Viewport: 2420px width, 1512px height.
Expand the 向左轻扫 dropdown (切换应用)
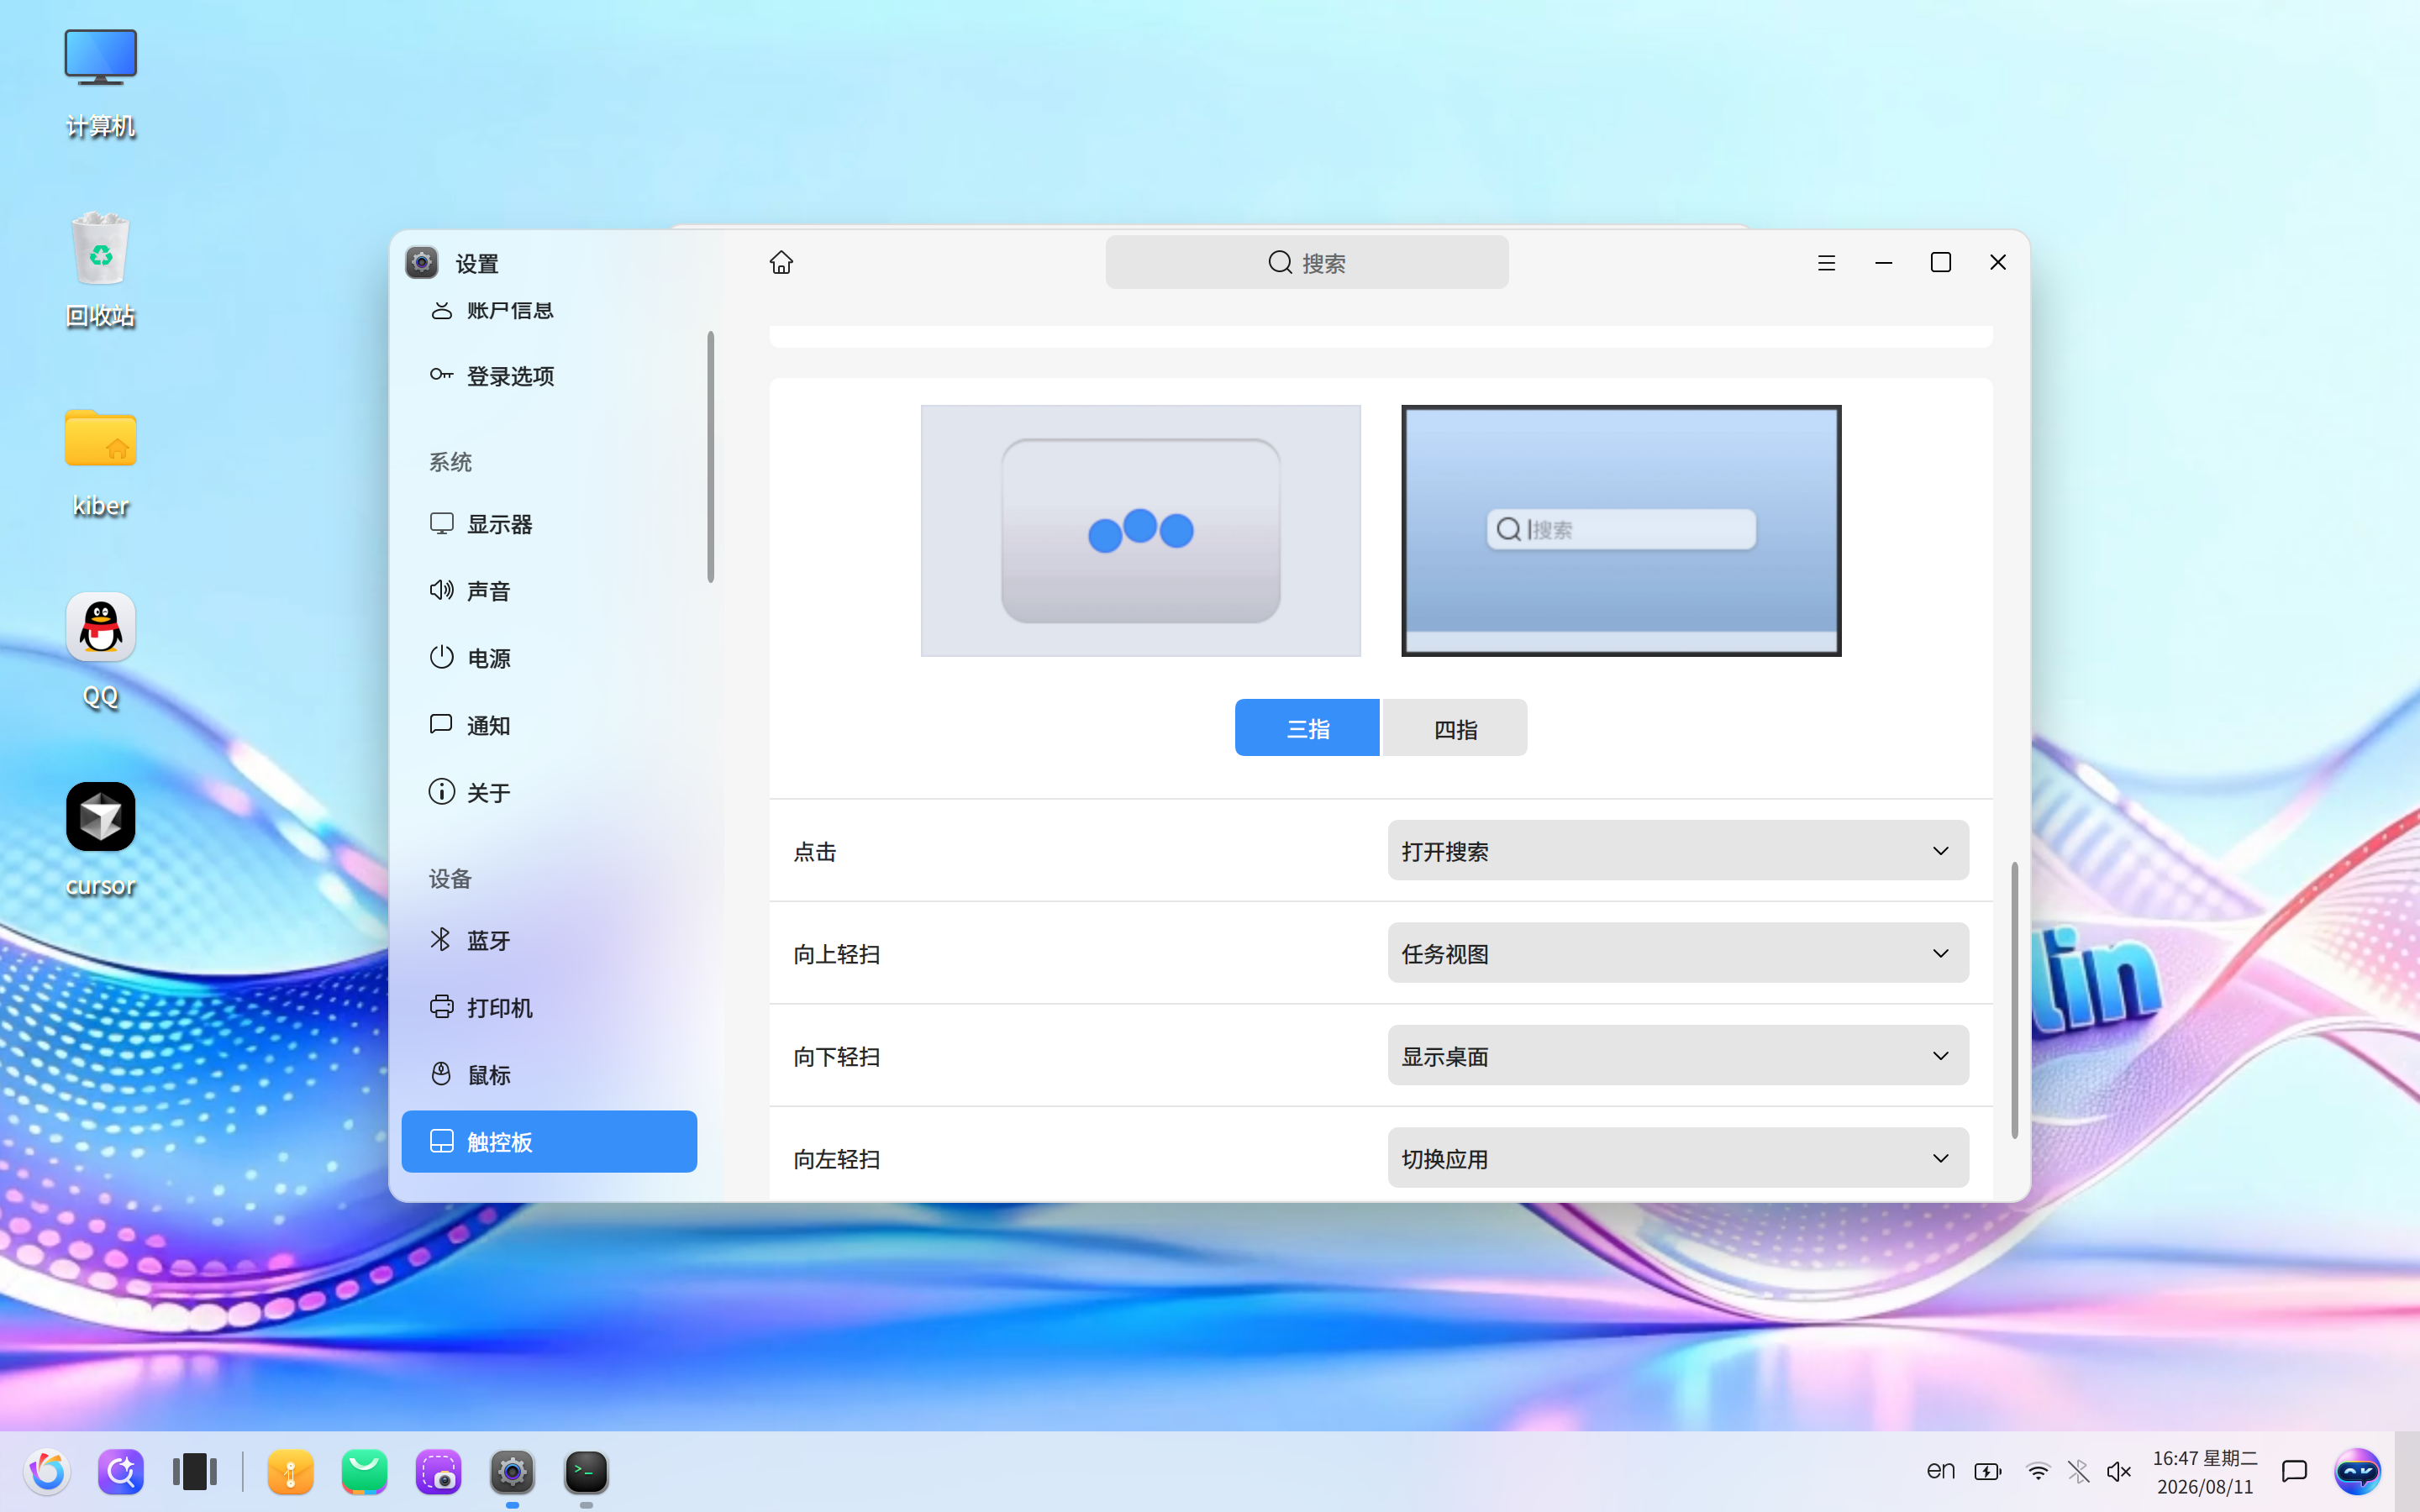[x=1678, y=1158]
